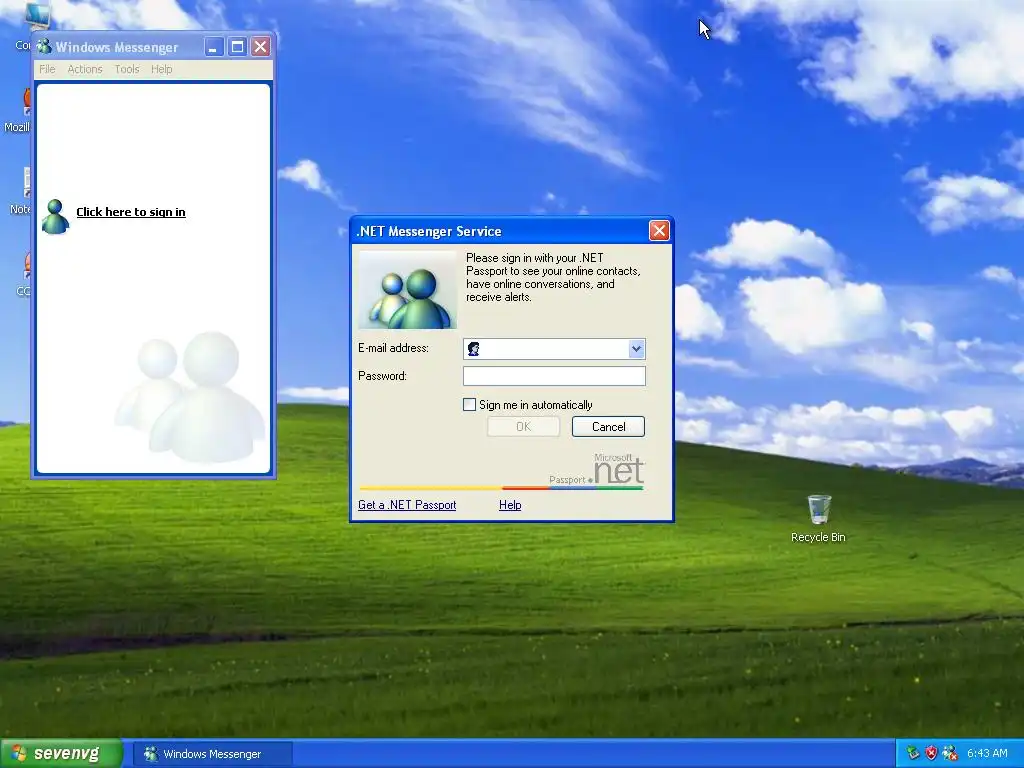Open the Actions menu in Windows Messenger
The height and width of the screenshot is (768, 1024).
click(x=85, y=69)
